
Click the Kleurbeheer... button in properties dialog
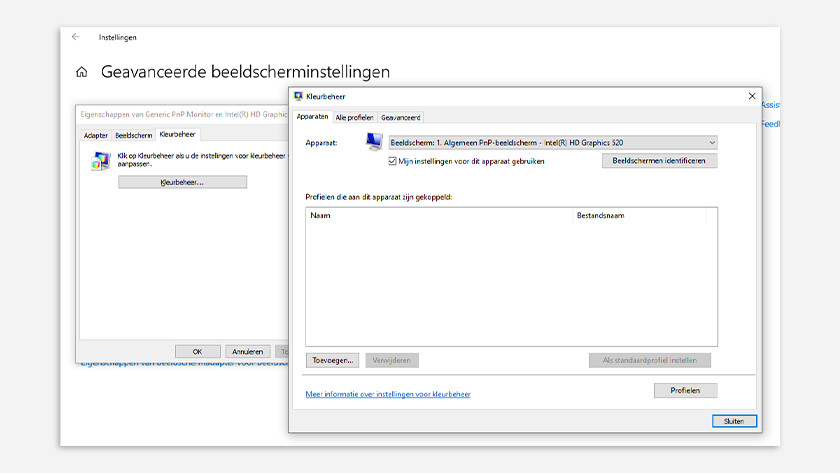[182, 182]
